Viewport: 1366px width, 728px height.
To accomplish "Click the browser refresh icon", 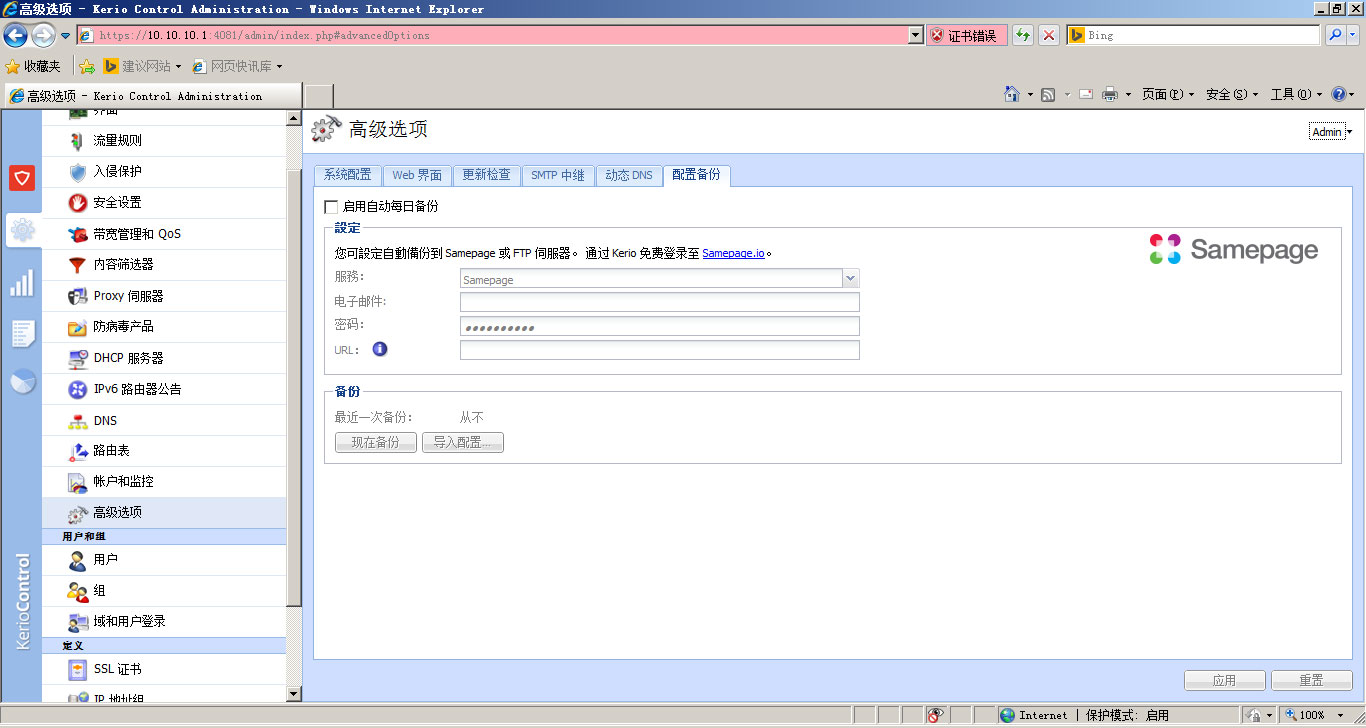I will 1022,35.
